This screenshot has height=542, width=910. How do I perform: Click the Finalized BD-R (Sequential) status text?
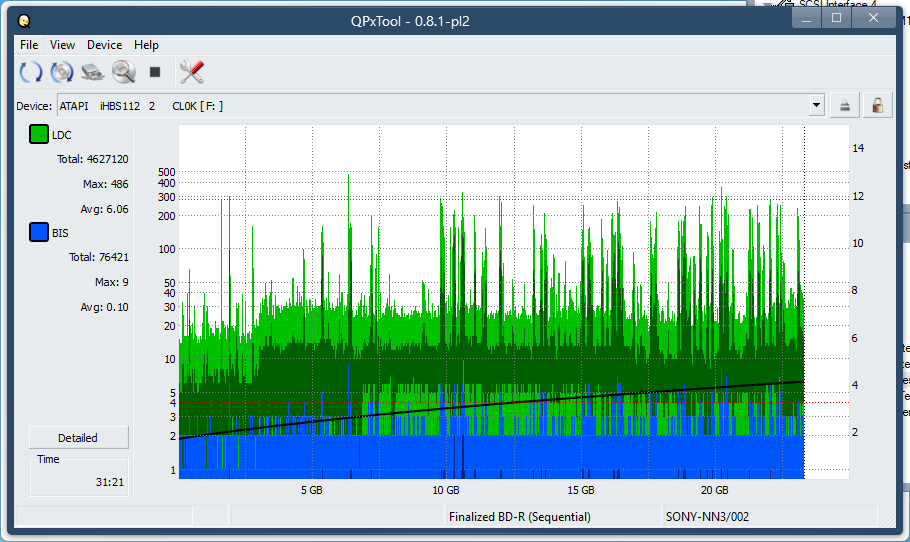point(519,516)
